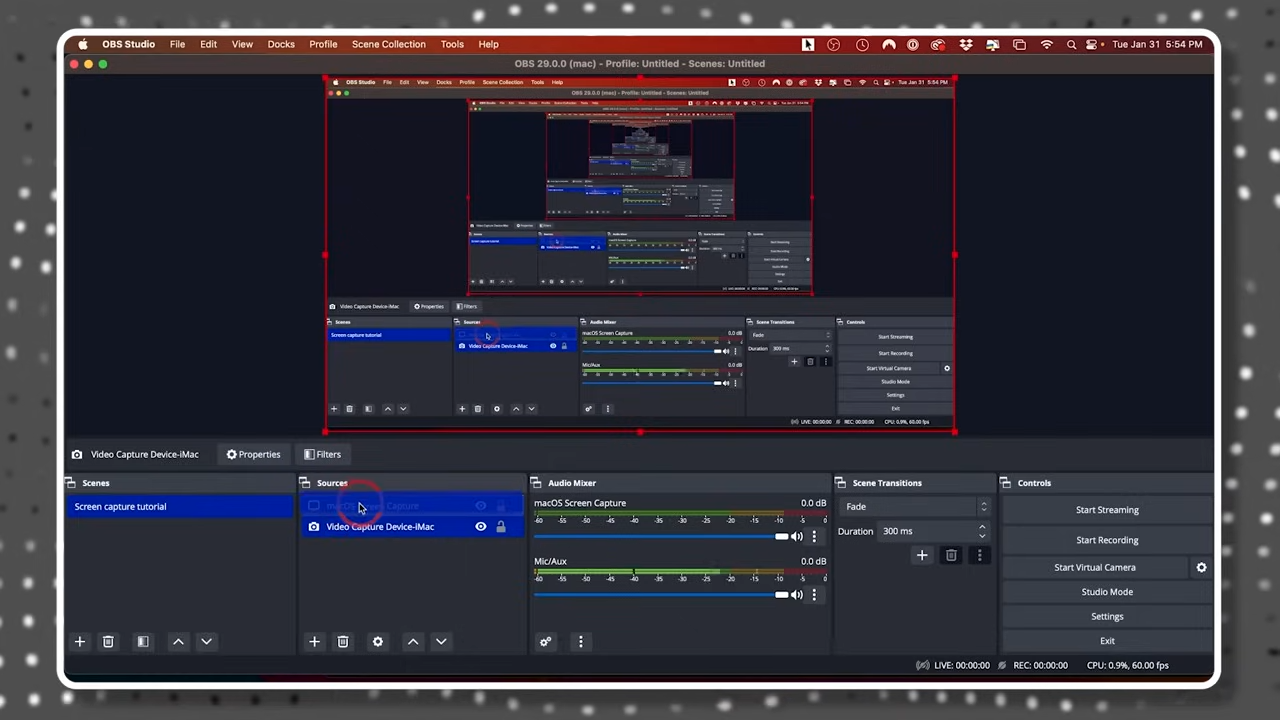Open Virtual Camera settings gear icon

1201,568
